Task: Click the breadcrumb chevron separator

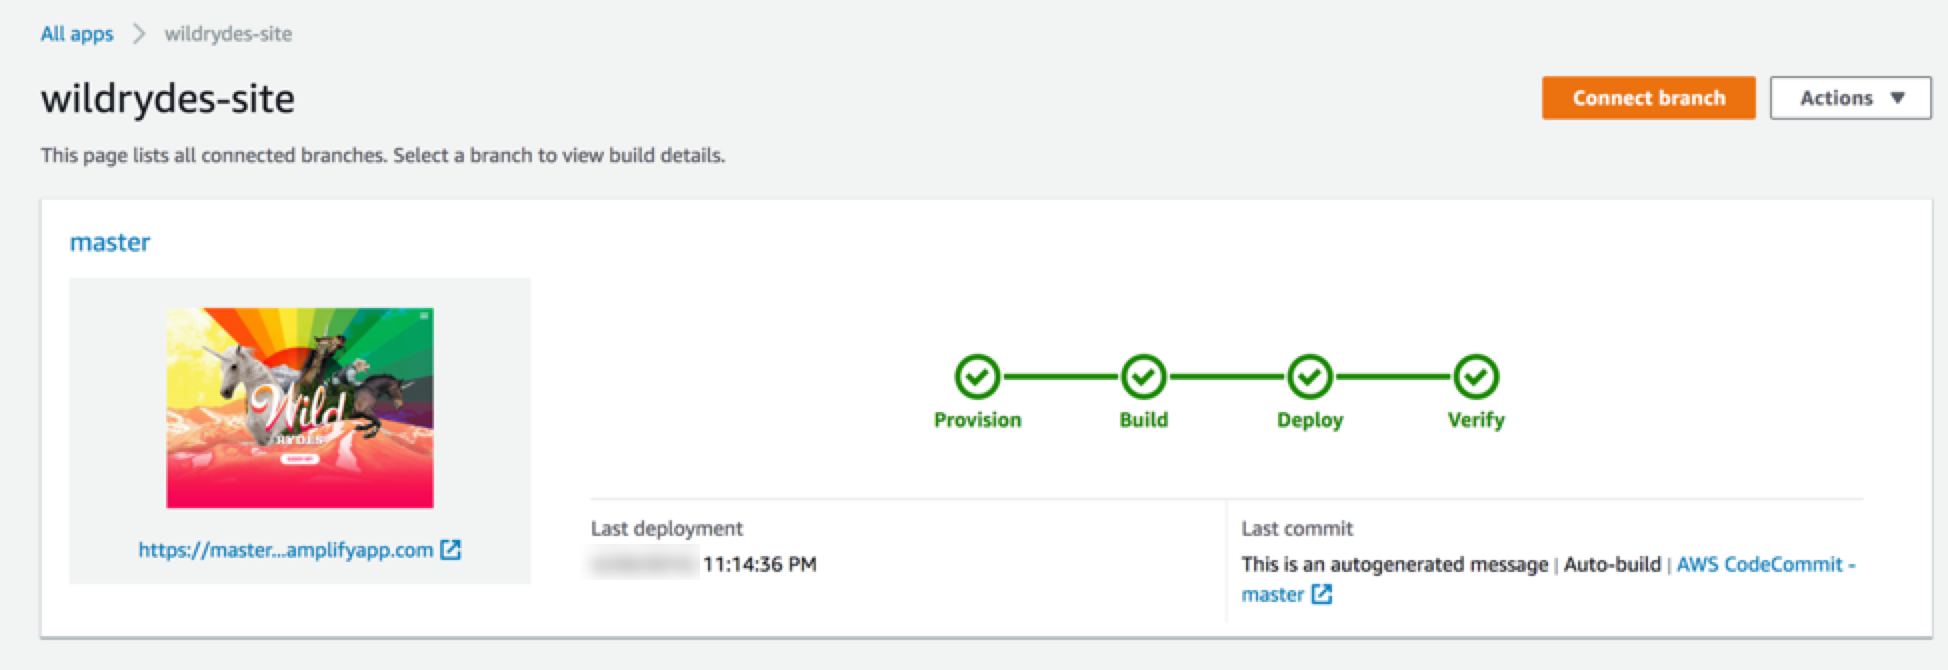Action: coord(139,34)
